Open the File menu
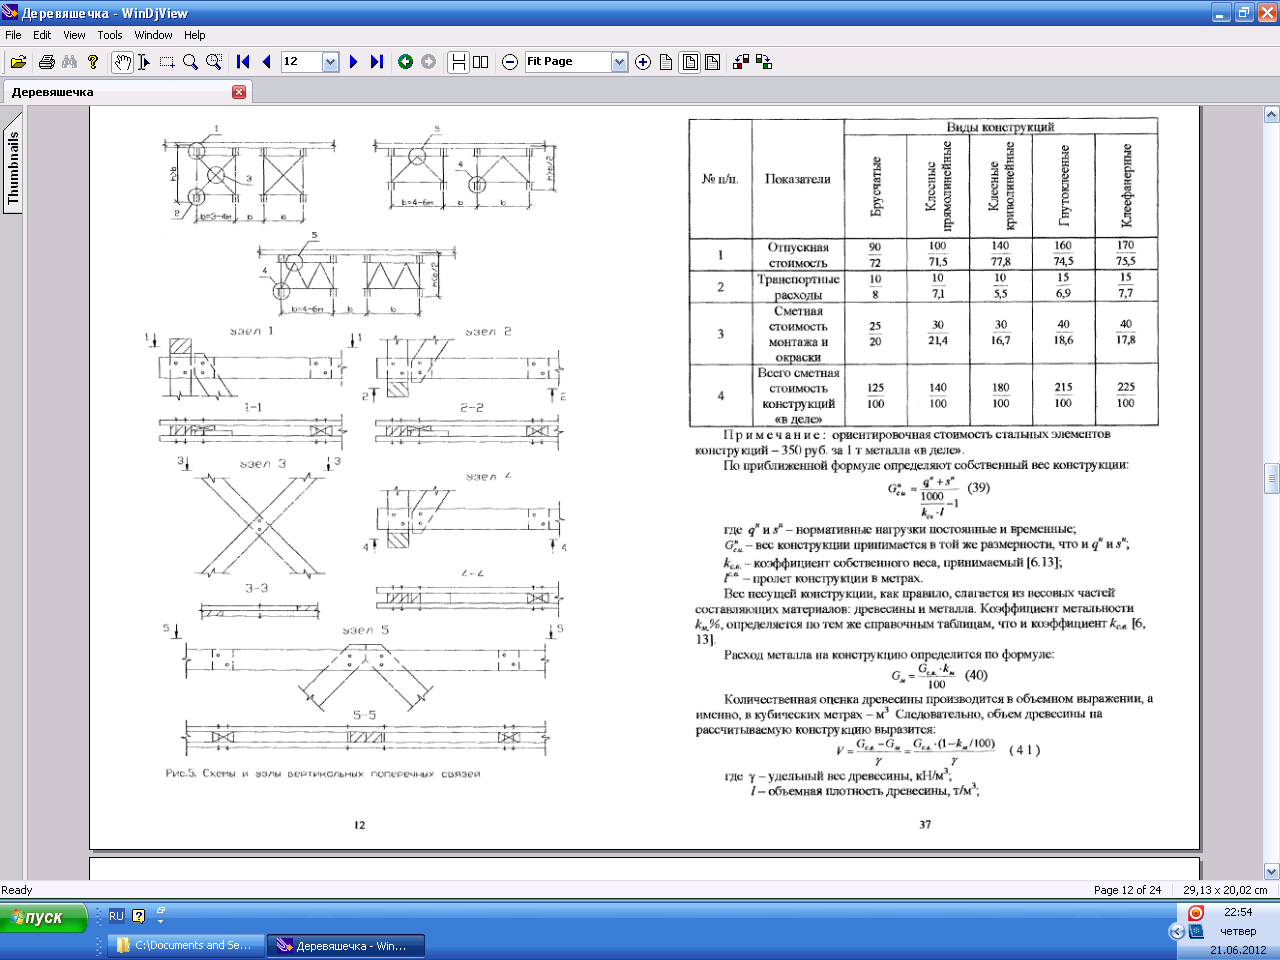The image size is (1280, 960). (x=13, y=35)
